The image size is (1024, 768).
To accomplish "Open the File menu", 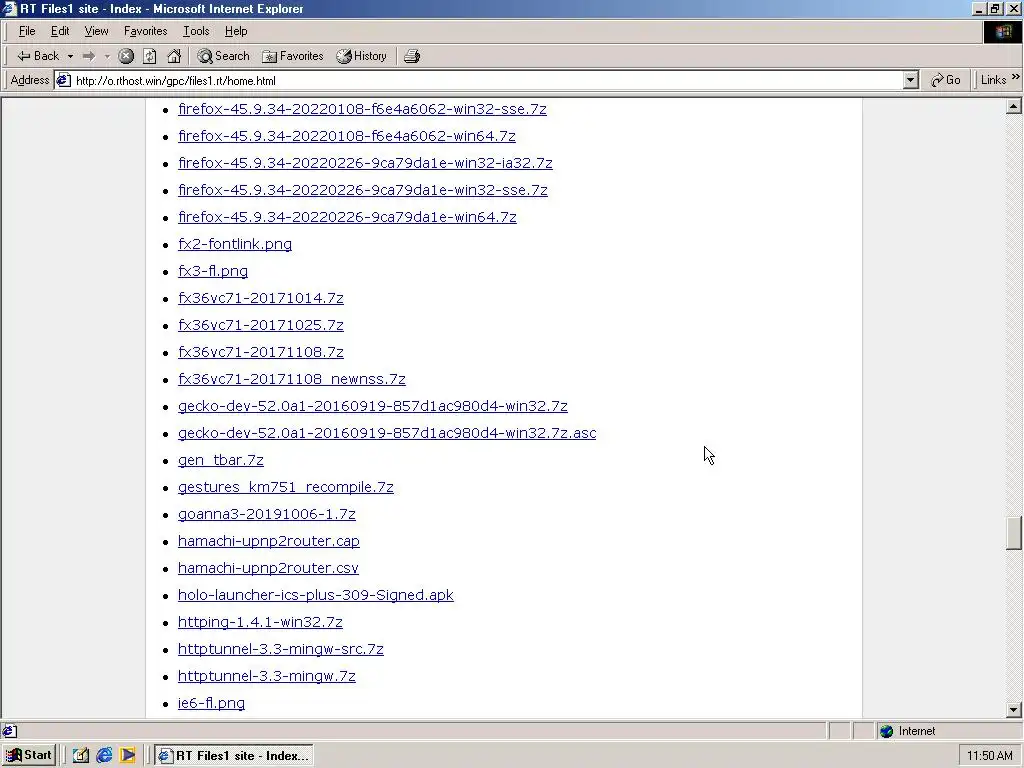I will click(x=27, y=31).
